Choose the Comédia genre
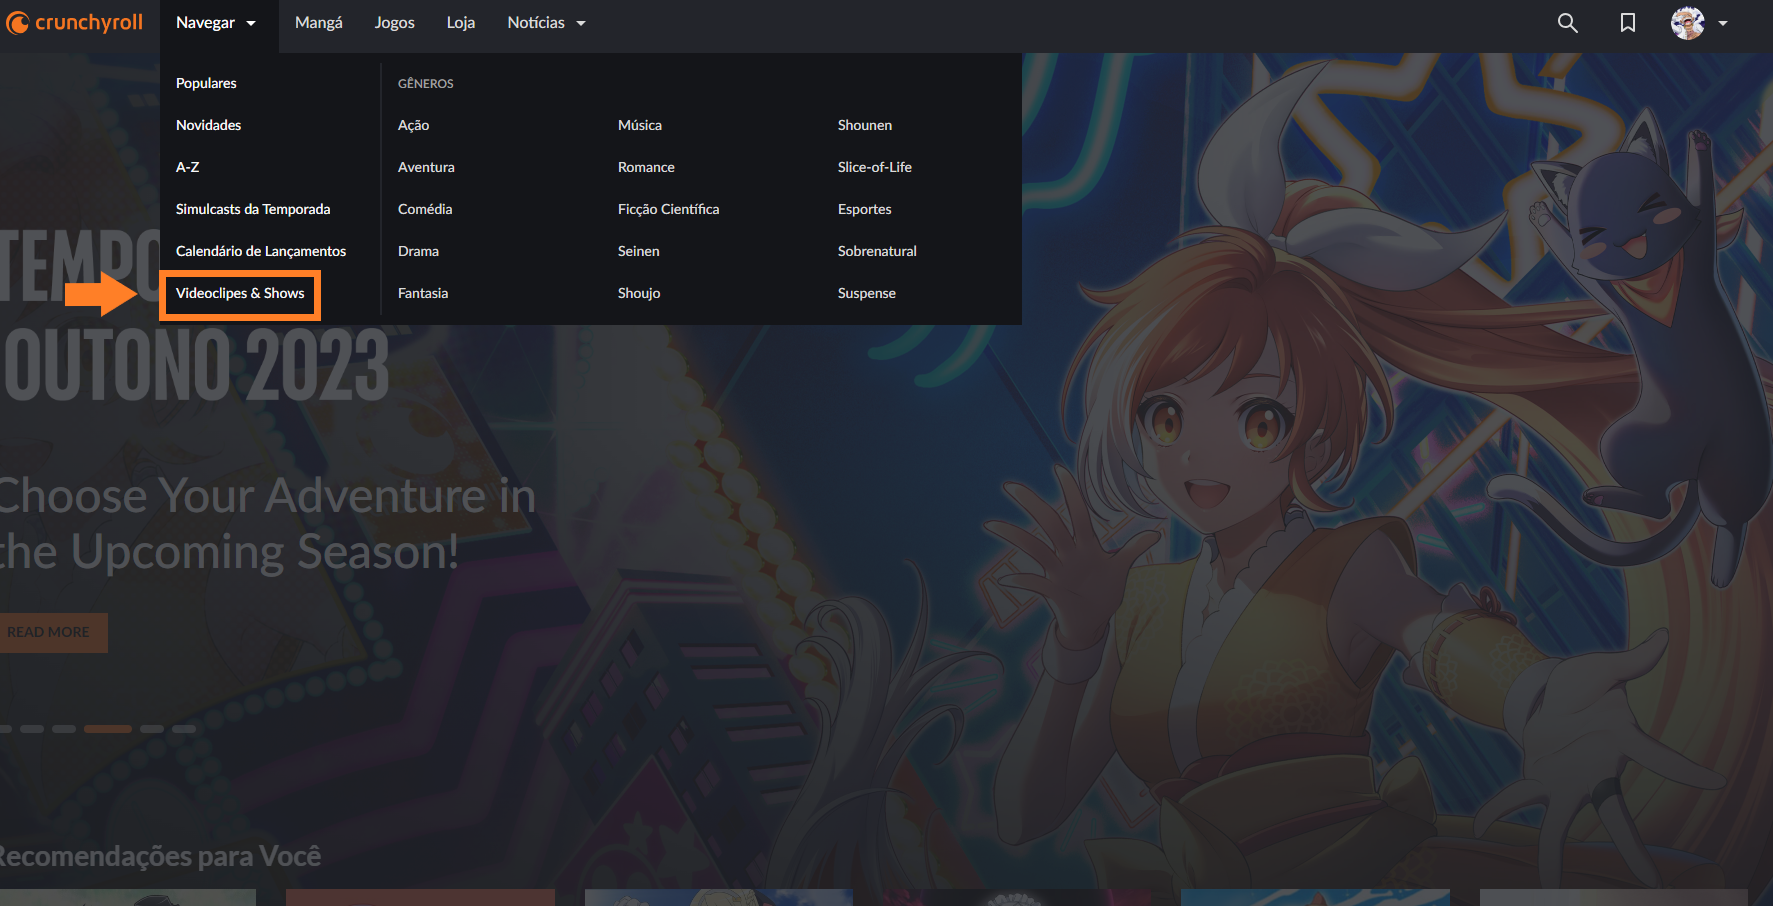Viewport: 1773px width, 906px height. 425,209
